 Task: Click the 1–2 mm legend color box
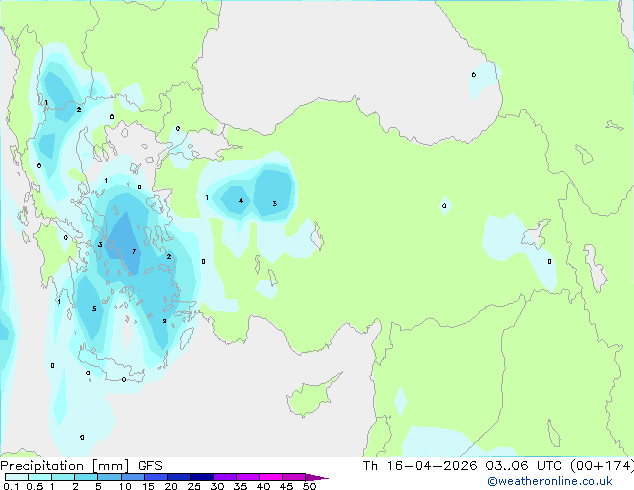(63, 477)
